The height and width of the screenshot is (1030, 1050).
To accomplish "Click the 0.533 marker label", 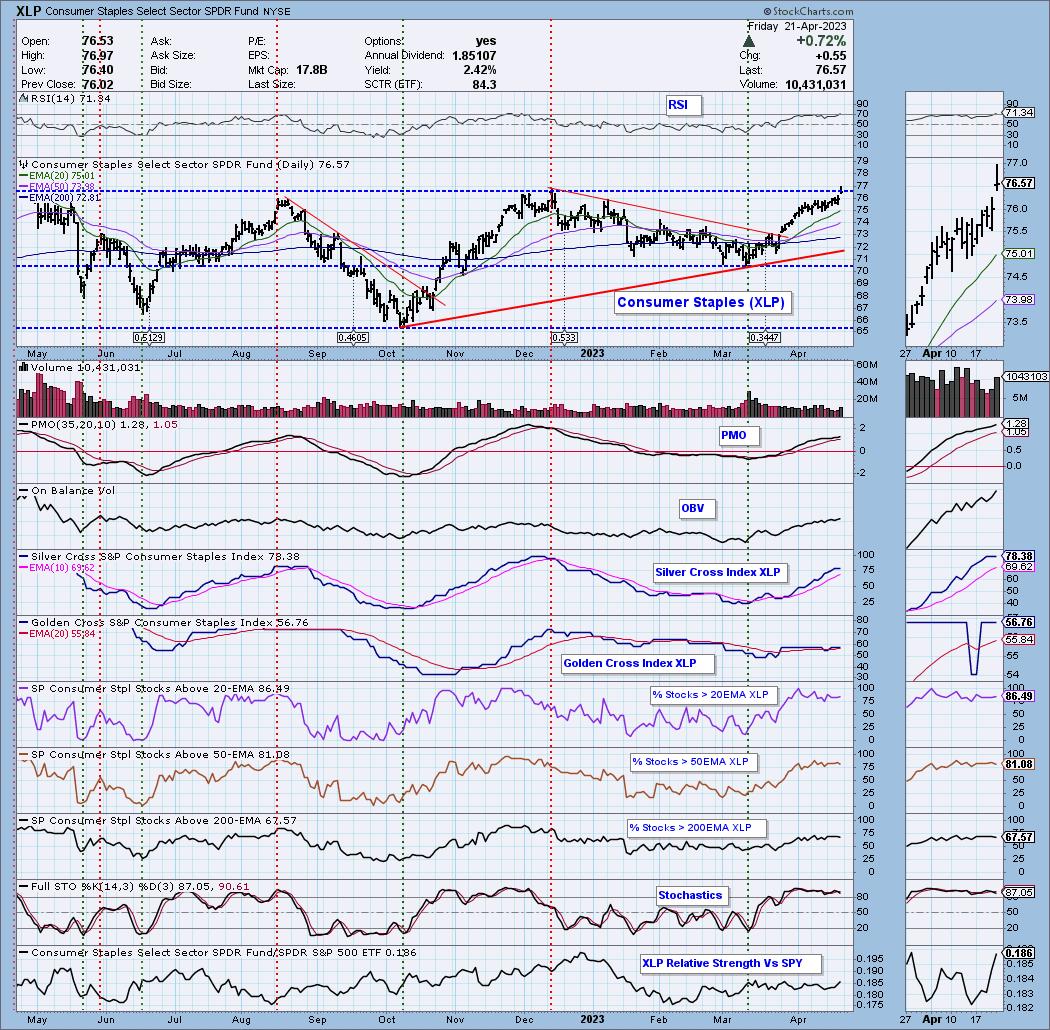I will [563, 338].
